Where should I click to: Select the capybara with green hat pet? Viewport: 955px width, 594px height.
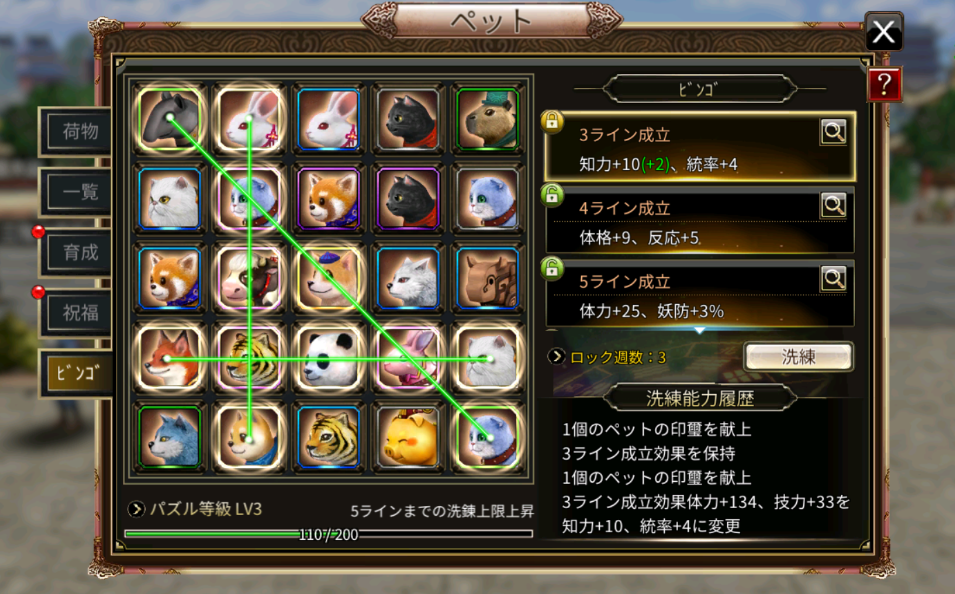click(487, 119)
